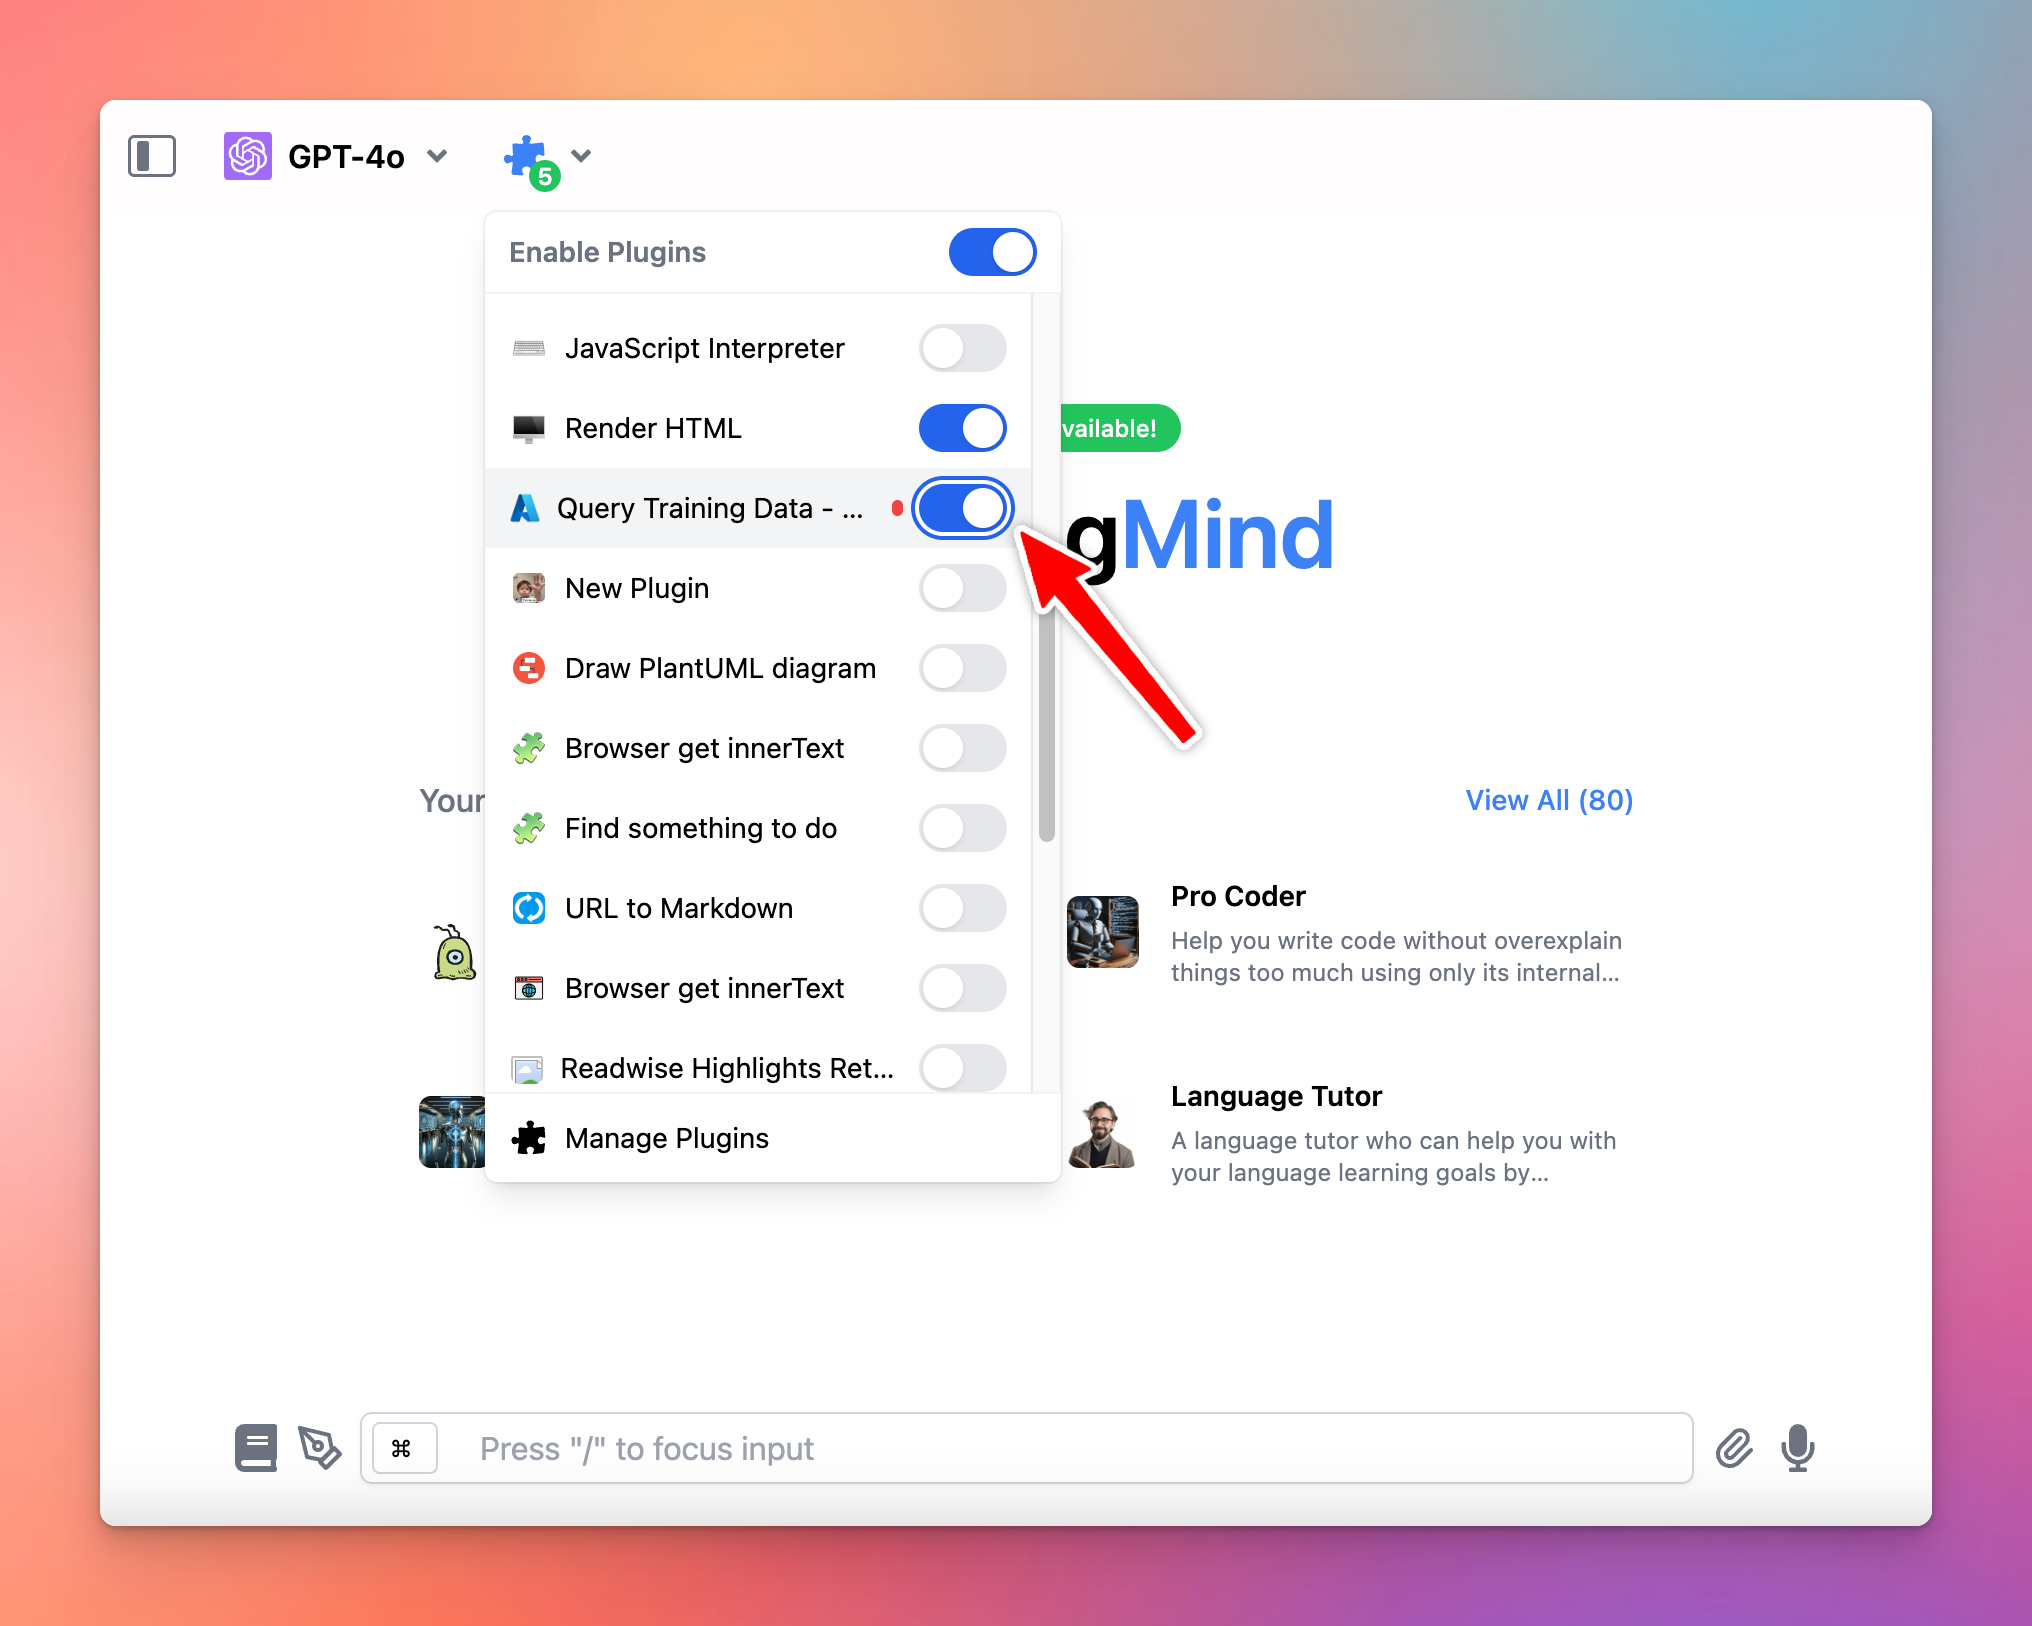Select the URL to Markdown entry

758,908
